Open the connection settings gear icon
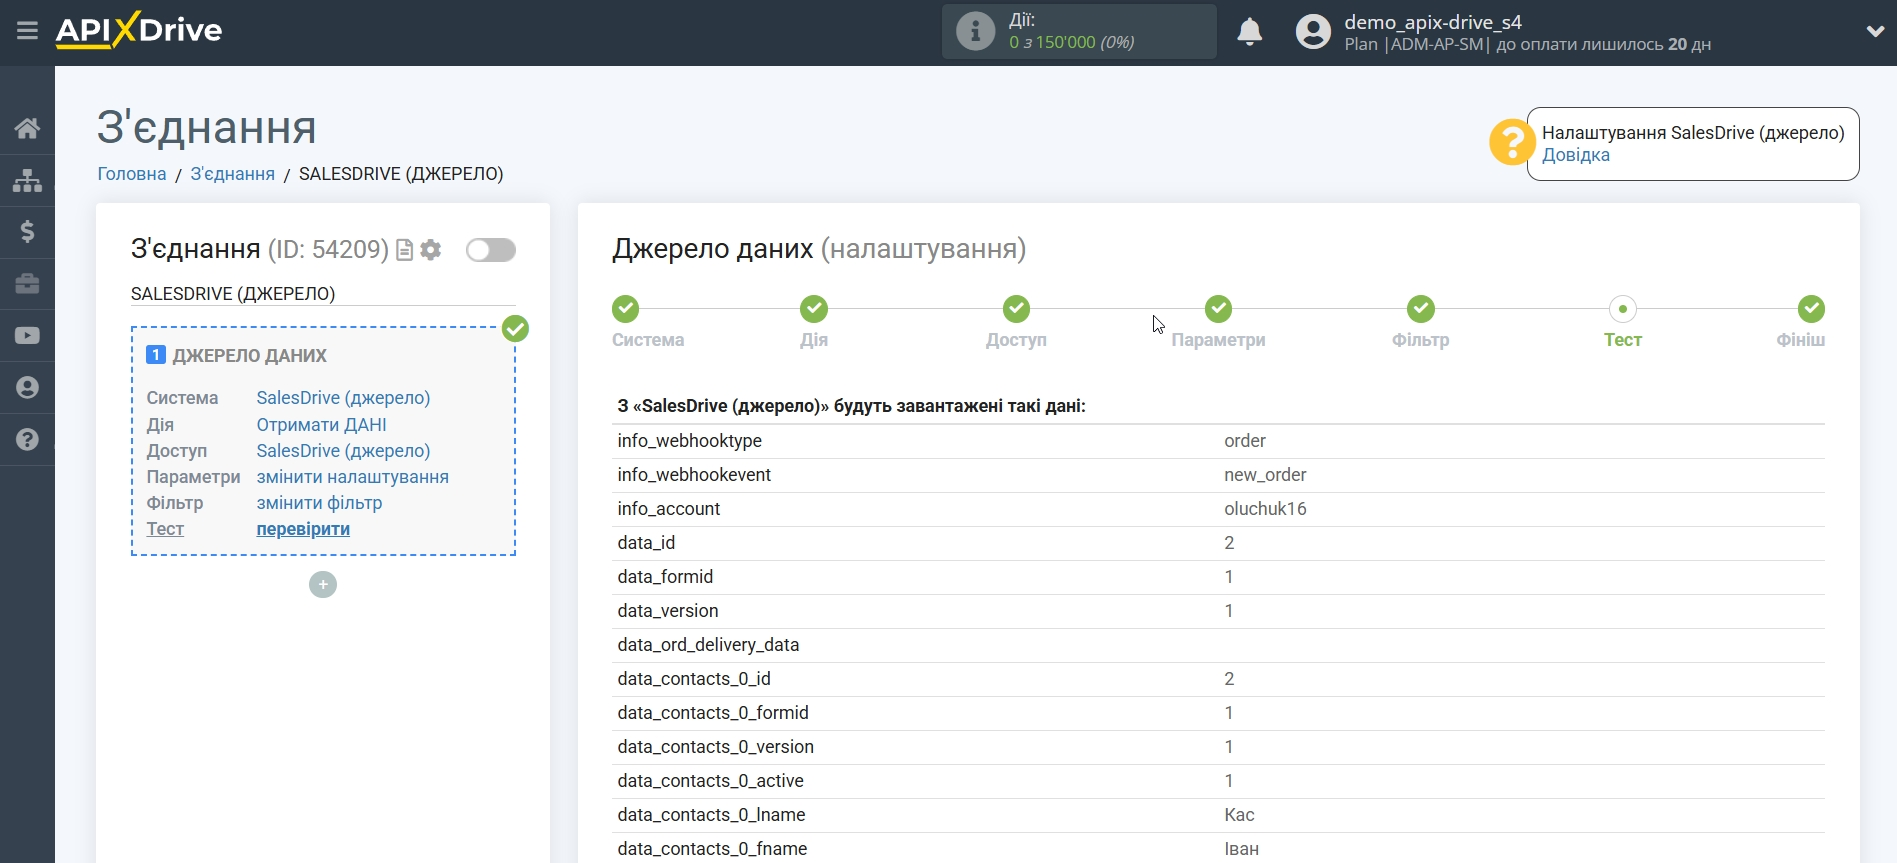This screenshot has height=863, width=1897. click(x=431, y=250)
